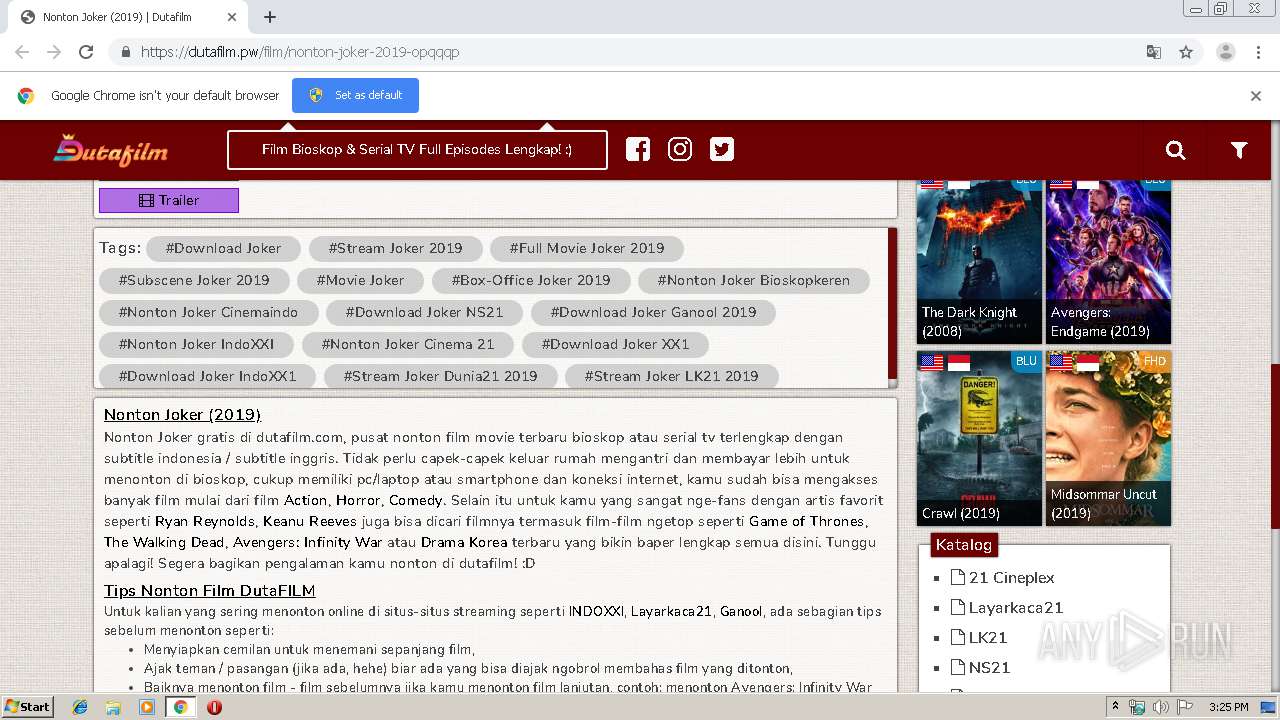Open tag #Movie Joker
This screenshot has width=1280, height=720.
pos(361,280)
